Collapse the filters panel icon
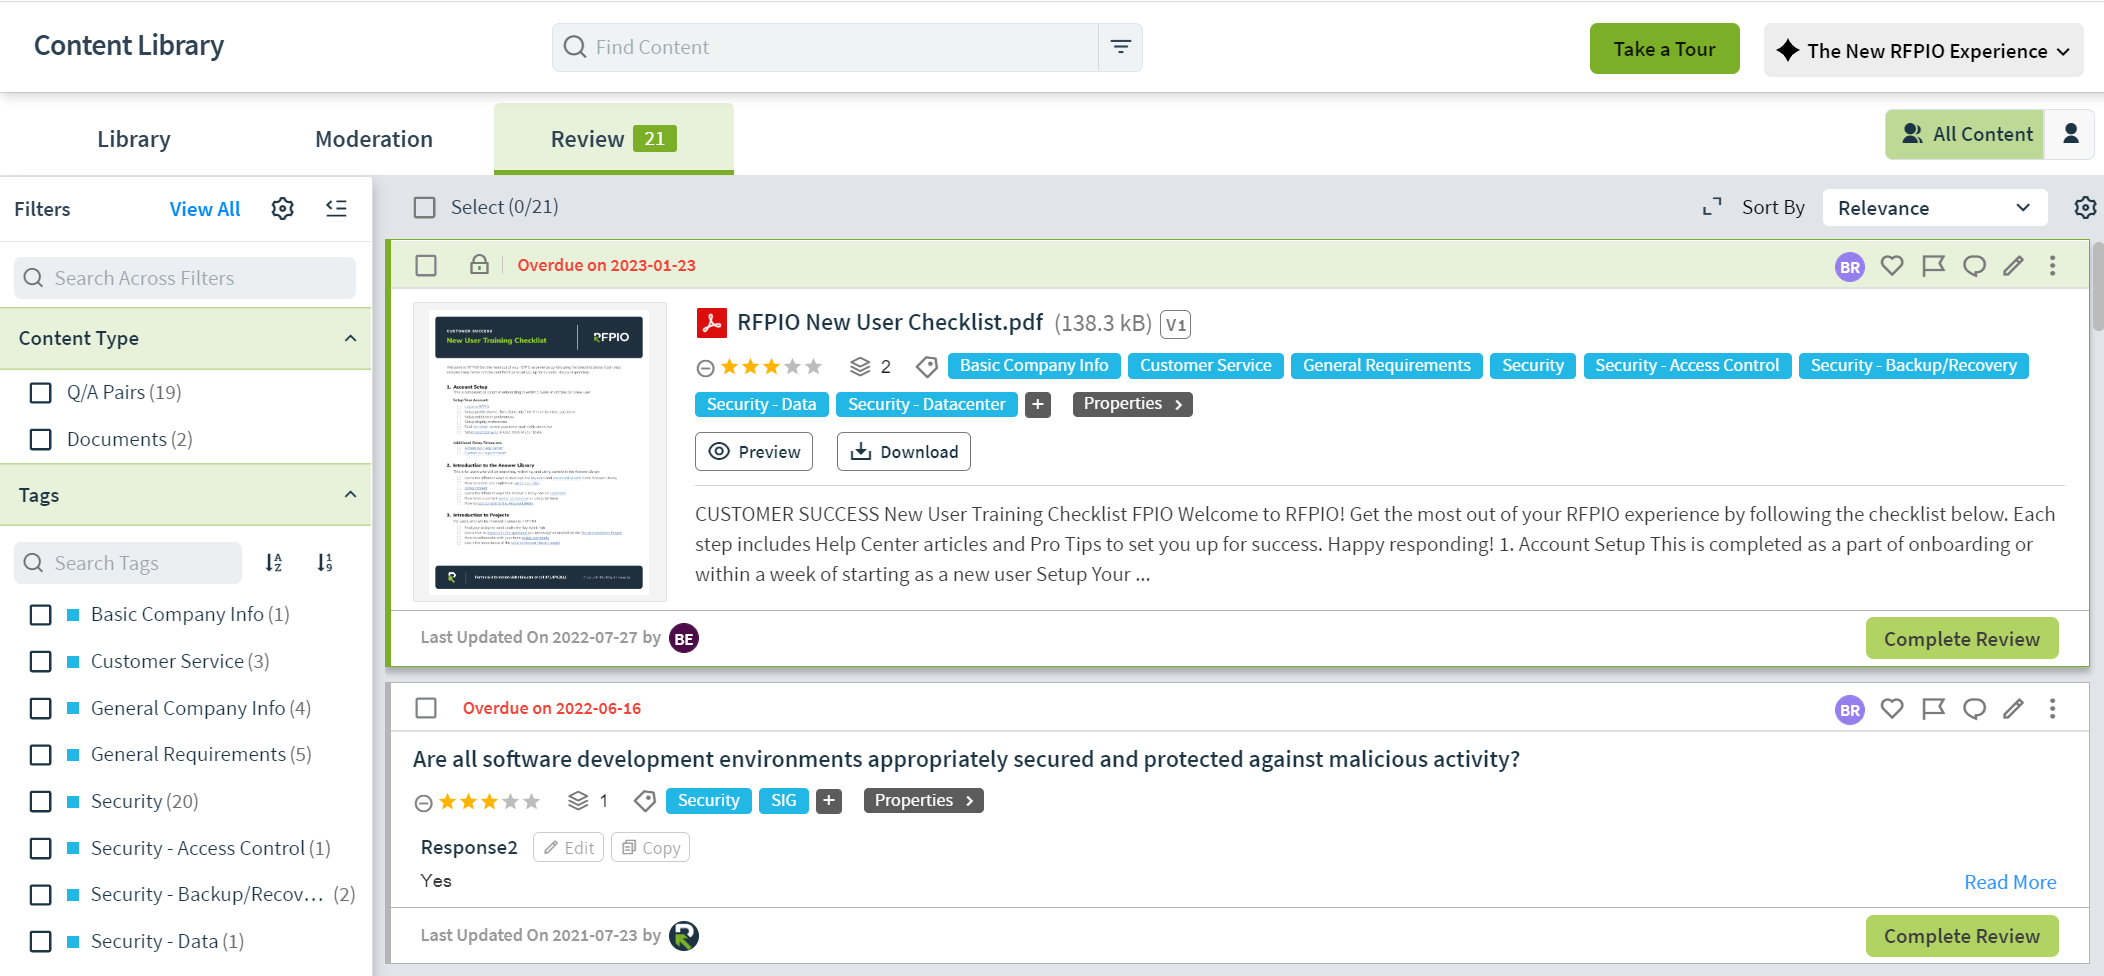2104x976 pixels. [336, 208]
